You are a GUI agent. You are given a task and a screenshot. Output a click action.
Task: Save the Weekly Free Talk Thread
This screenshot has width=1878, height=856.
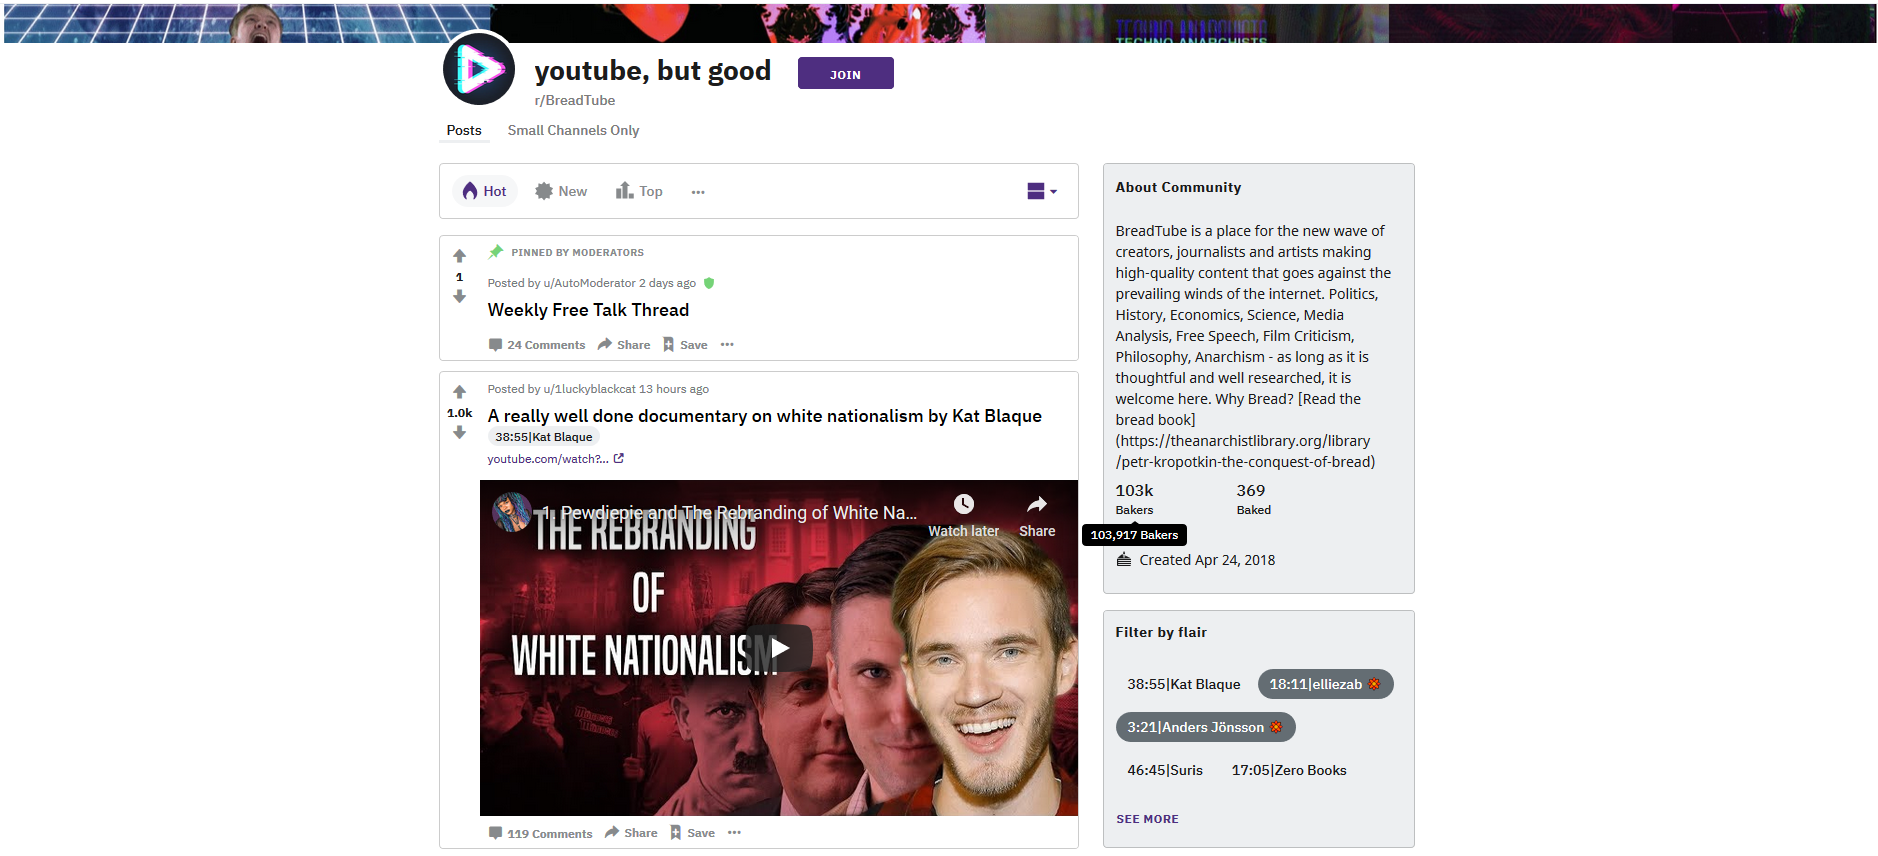pos(685,345)
